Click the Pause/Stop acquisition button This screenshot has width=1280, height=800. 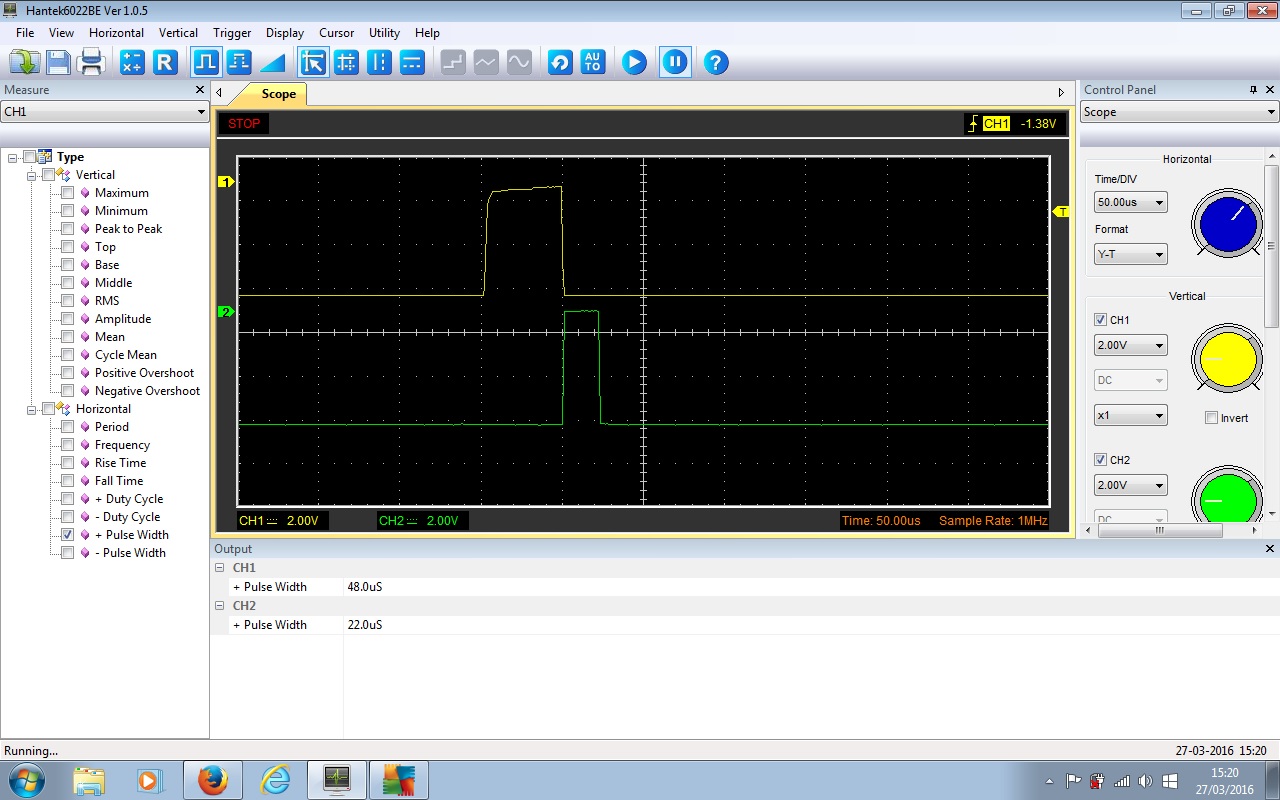pyautogui.click(x=675, y=63)
